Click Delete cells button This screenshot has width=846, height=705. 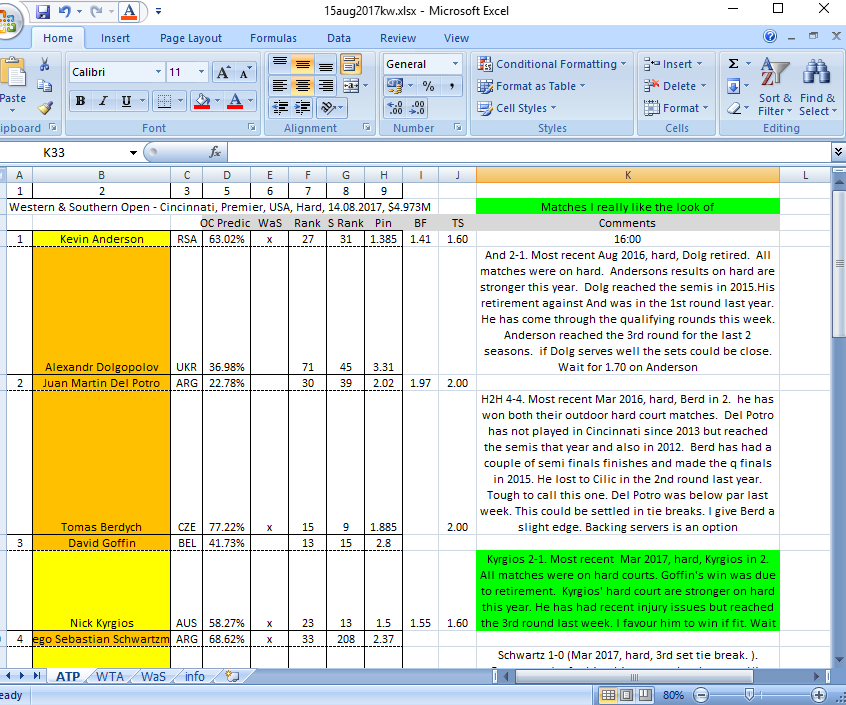point(675,86)
